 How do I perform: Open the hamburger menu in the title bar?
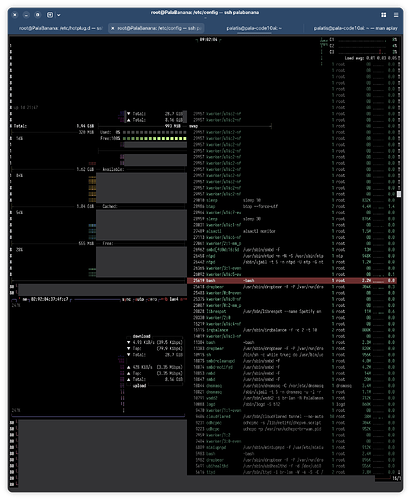point(396,15)
